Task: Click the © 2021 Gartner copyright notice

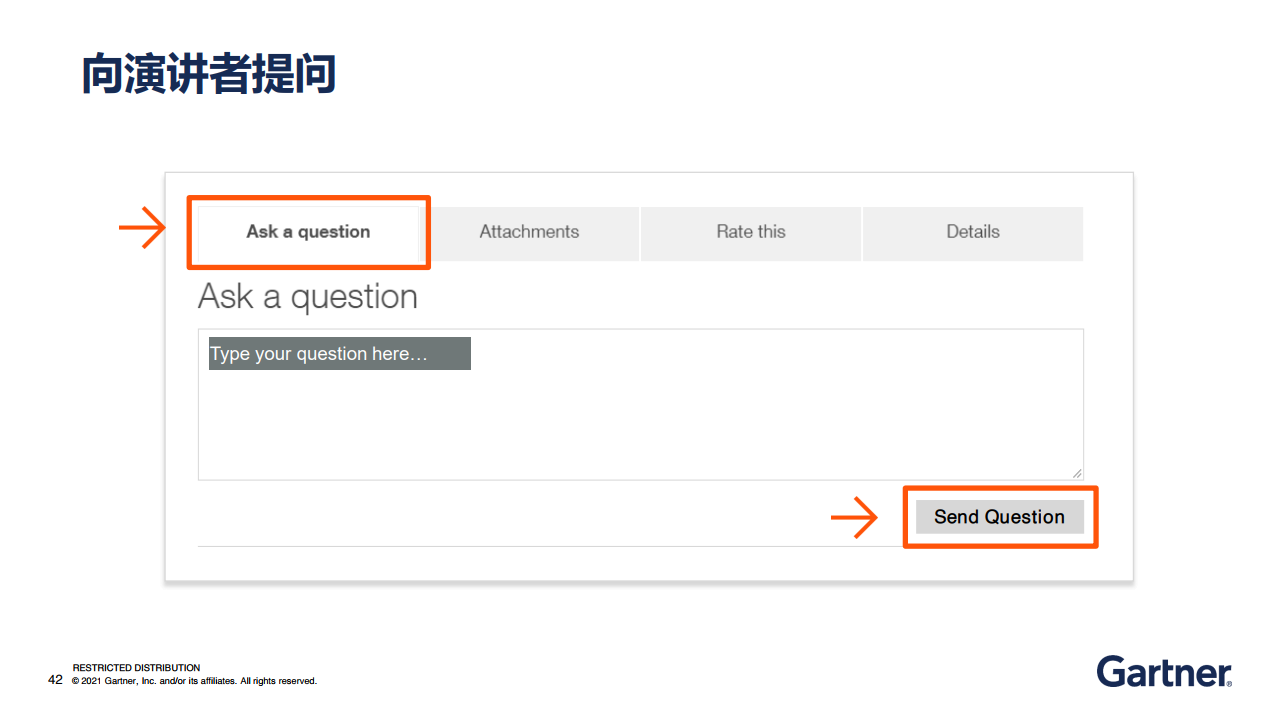Action: pos(194,681)
